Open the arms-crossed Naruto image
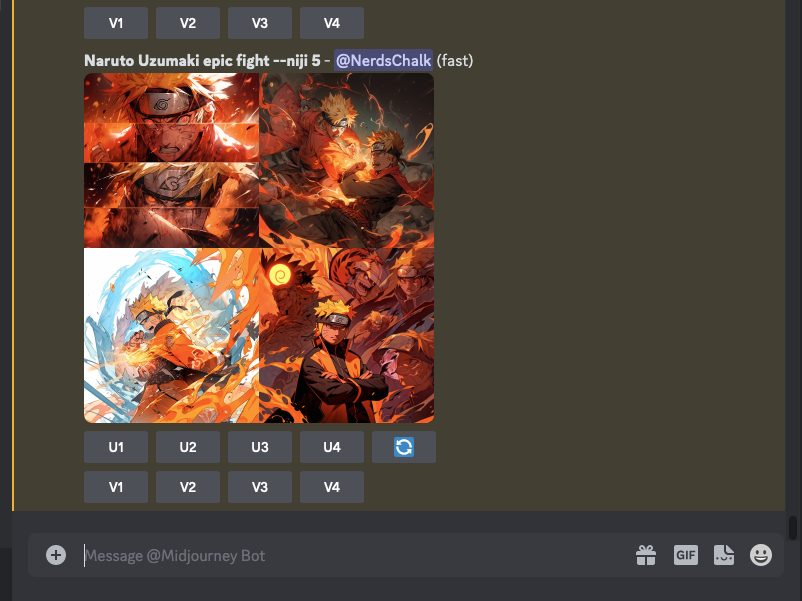 (x=347, y=336)
